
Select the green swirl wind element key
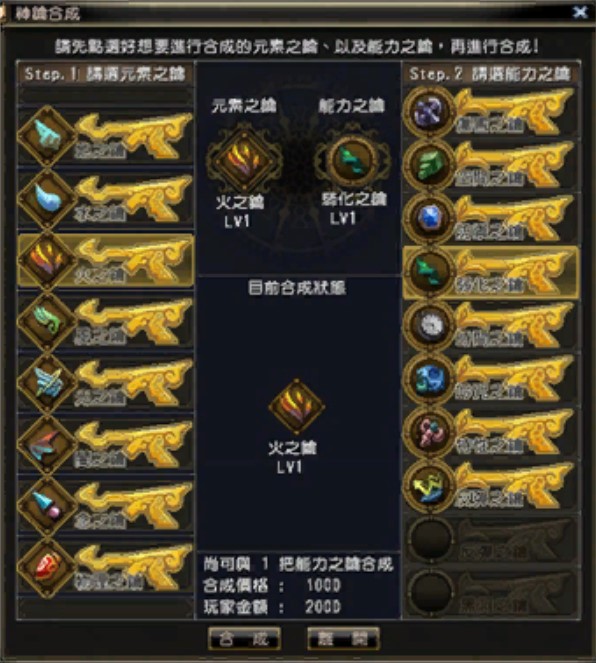[x=106, y=321]
